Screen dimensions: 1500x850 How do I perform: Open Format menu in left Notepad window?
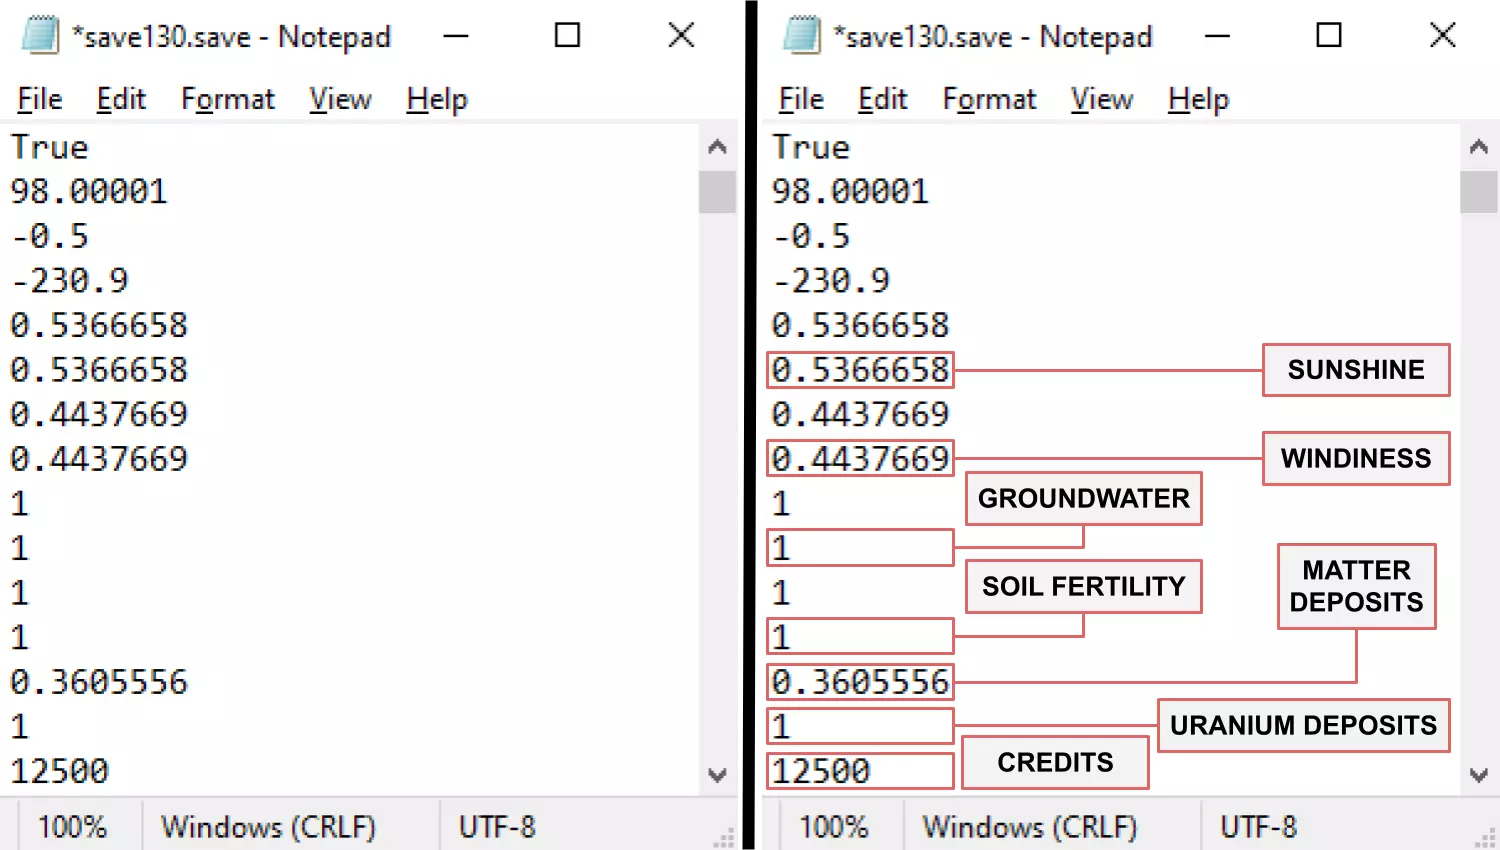[x=228, y=99]
